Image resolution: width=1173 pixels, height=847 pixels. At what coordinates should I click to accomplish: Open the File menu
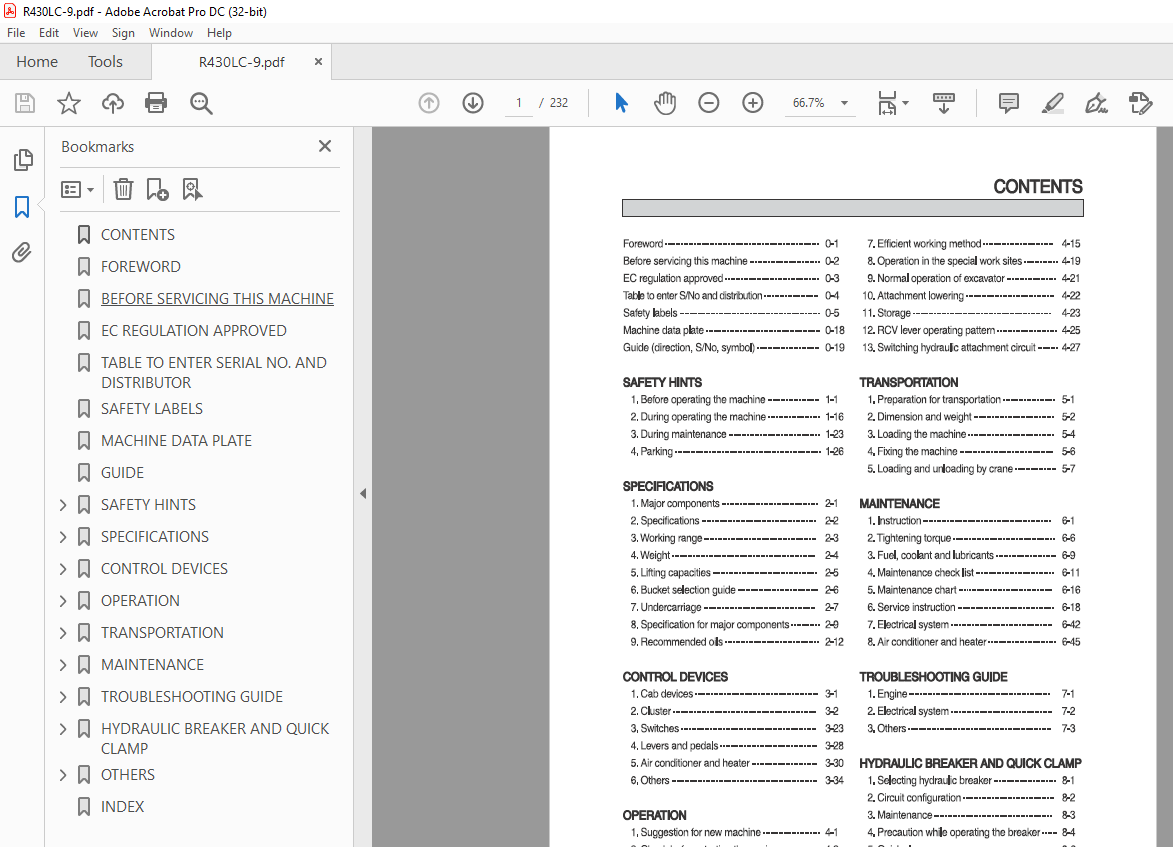(16, 33)
